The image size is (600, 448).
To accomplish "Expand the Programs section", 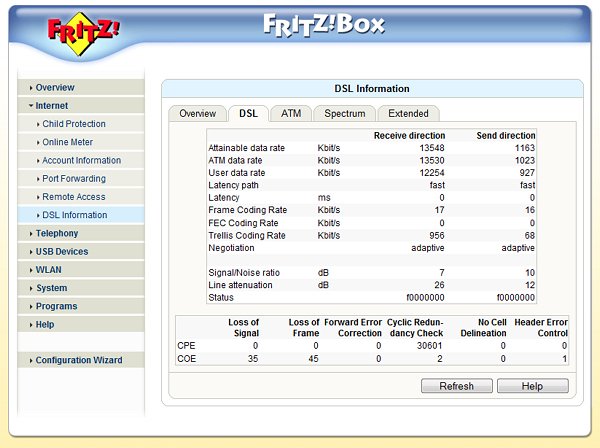I will [55, 306].
